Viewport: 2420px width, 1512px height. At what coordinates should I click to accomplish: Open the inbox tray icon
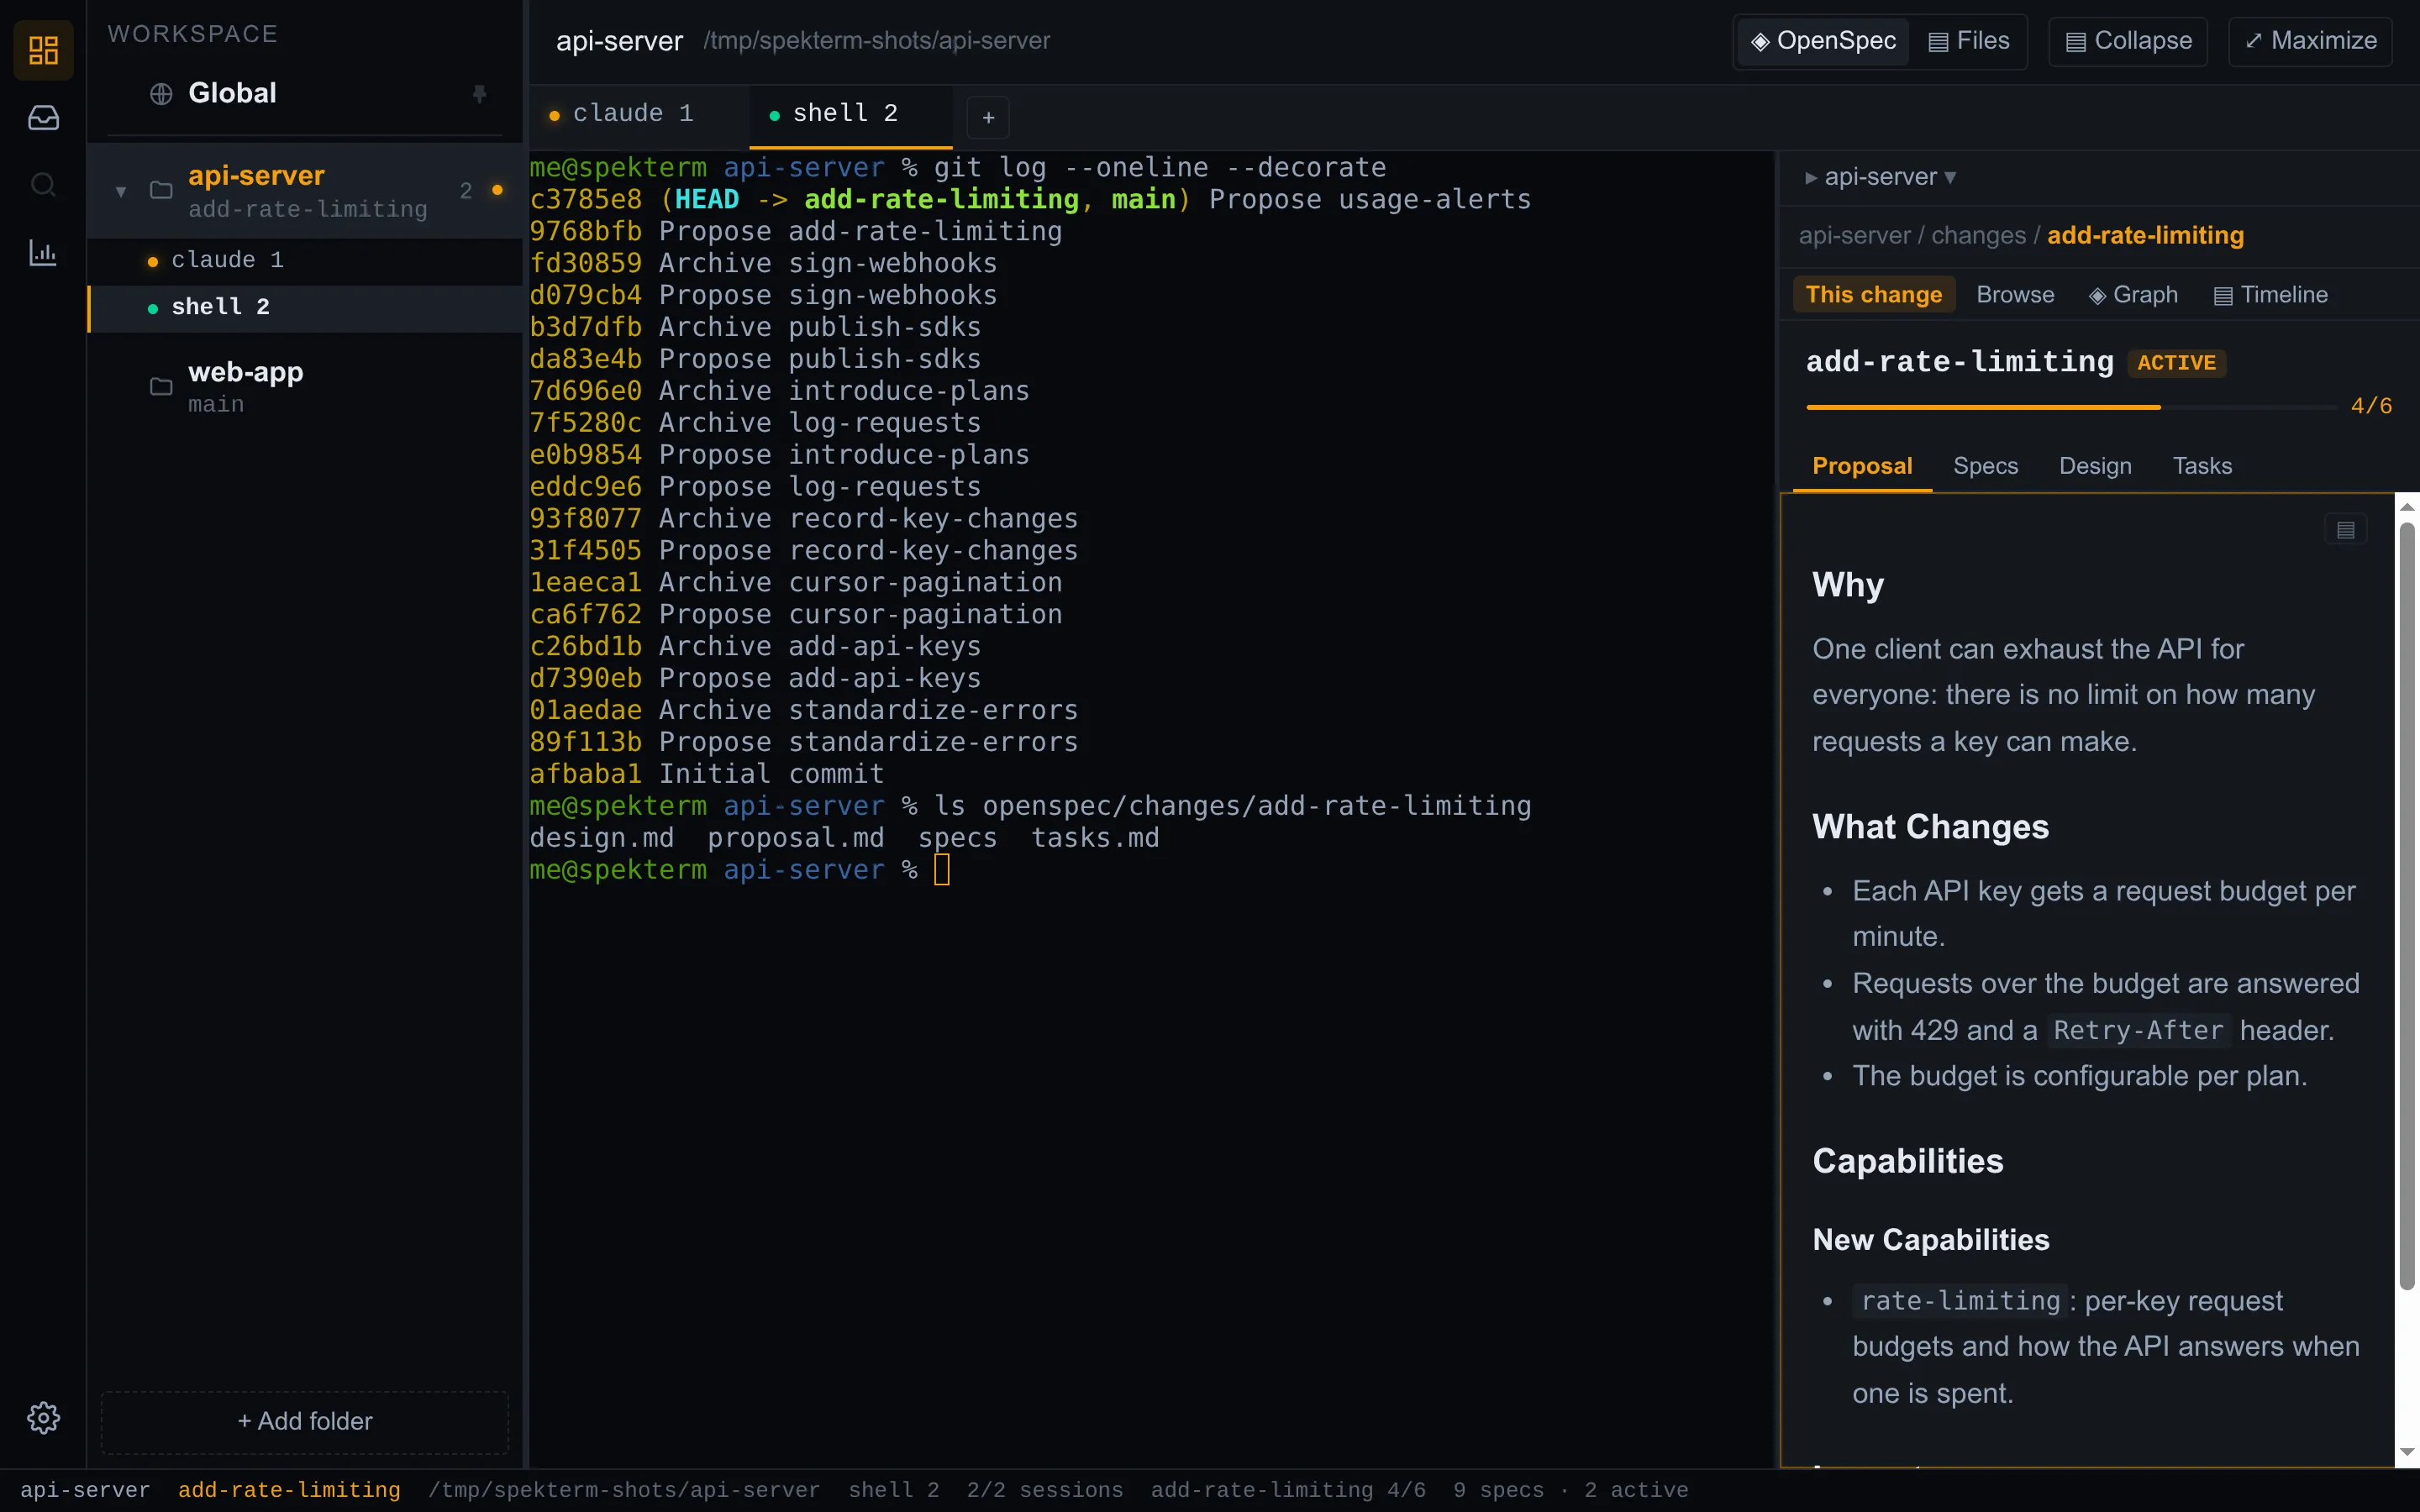coord(43,118)
